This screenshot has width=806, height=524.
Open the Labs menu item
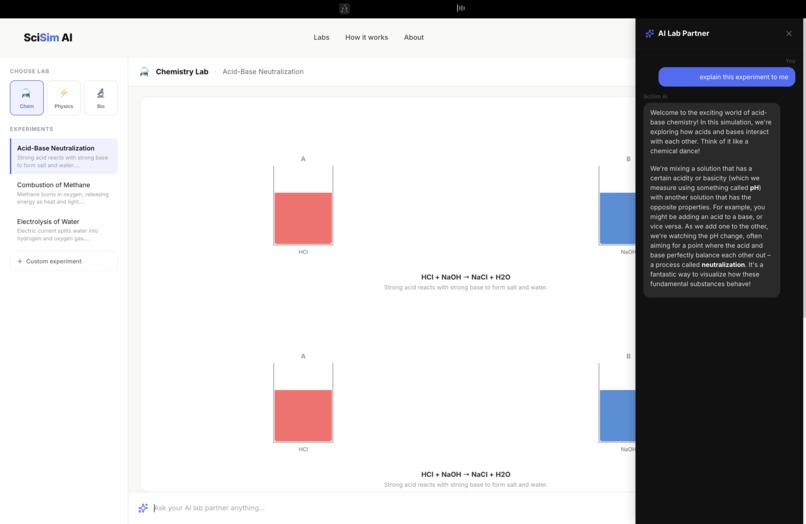point(321,38)
